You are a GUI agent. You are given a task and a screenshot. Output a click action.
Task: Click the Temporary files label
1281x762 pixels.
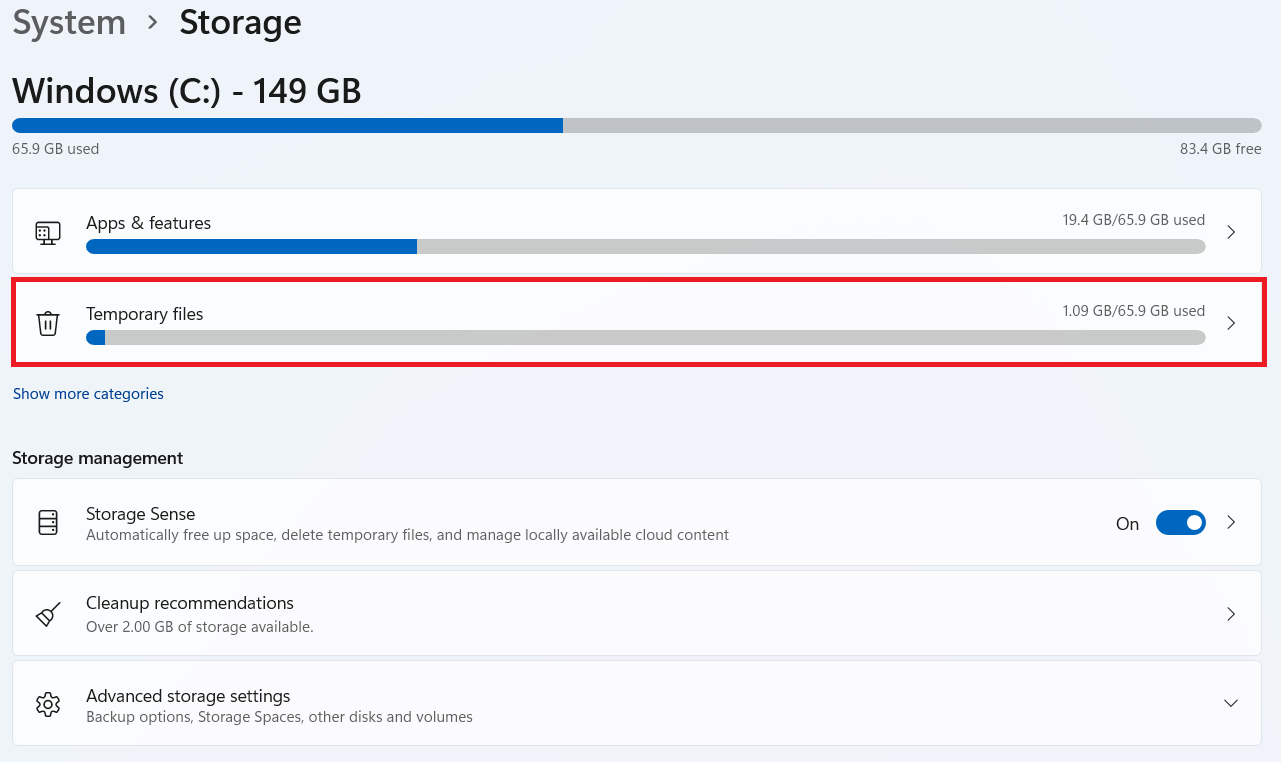click(x=144, y=314)
